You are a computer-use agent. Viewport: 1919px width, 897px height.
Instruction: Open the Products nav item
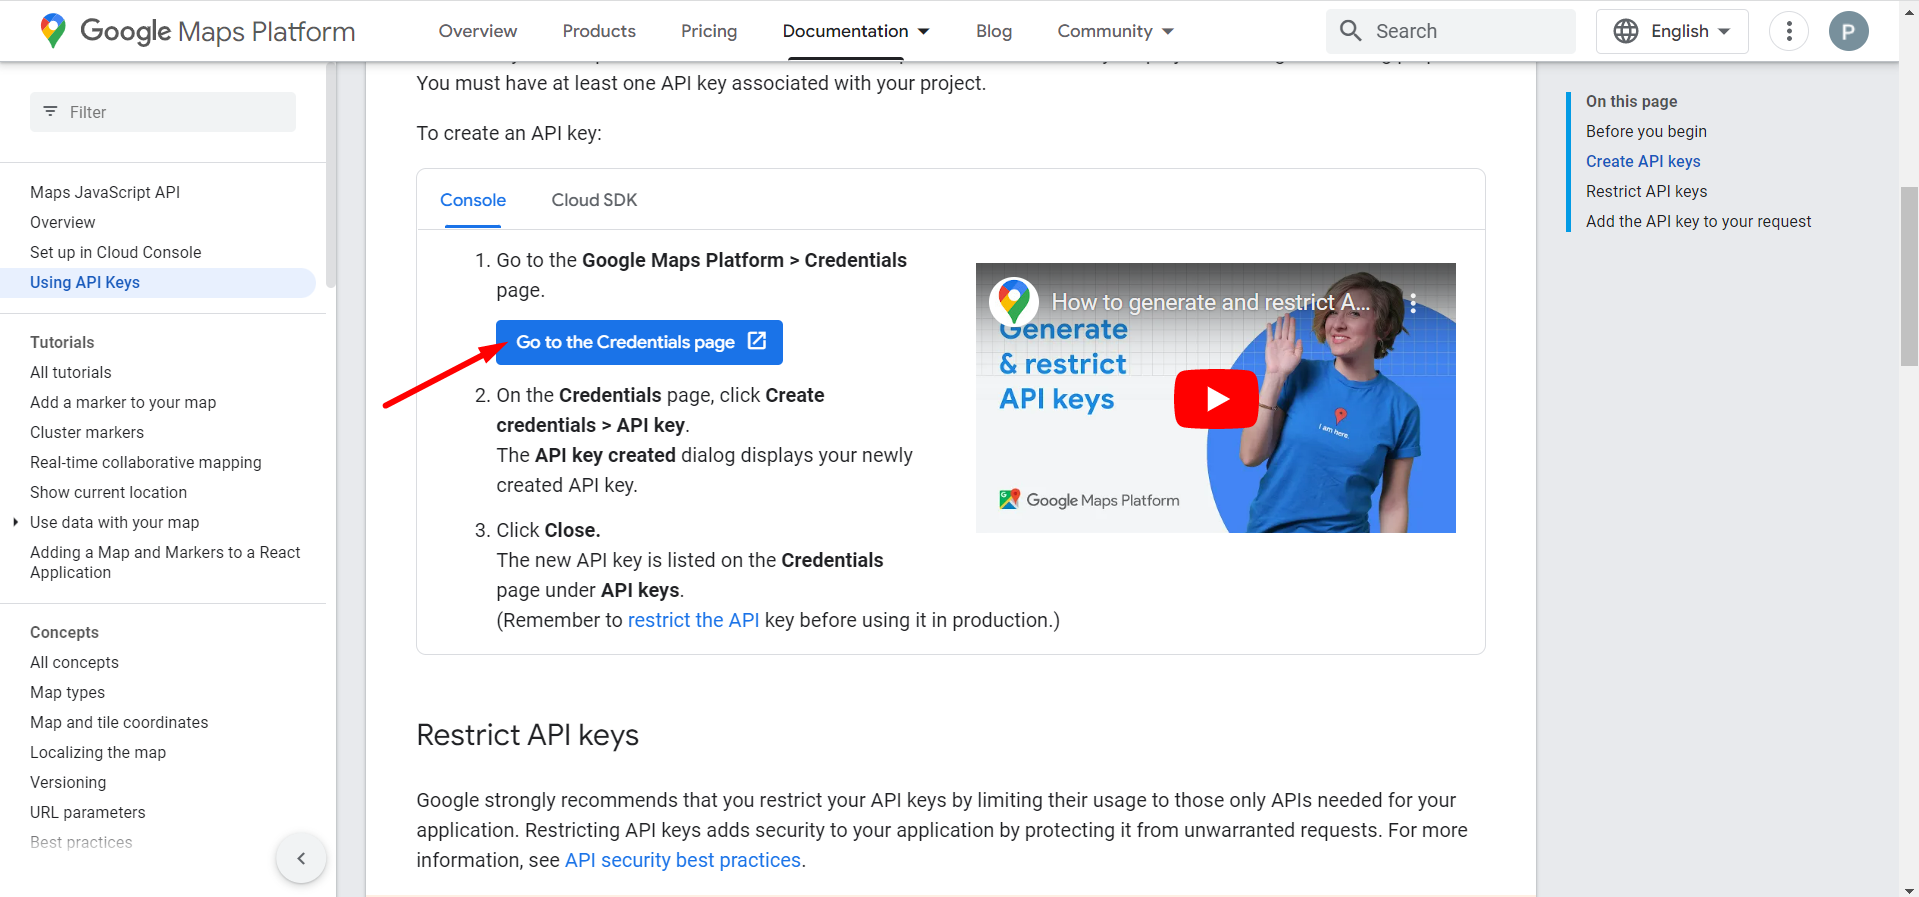599,31
